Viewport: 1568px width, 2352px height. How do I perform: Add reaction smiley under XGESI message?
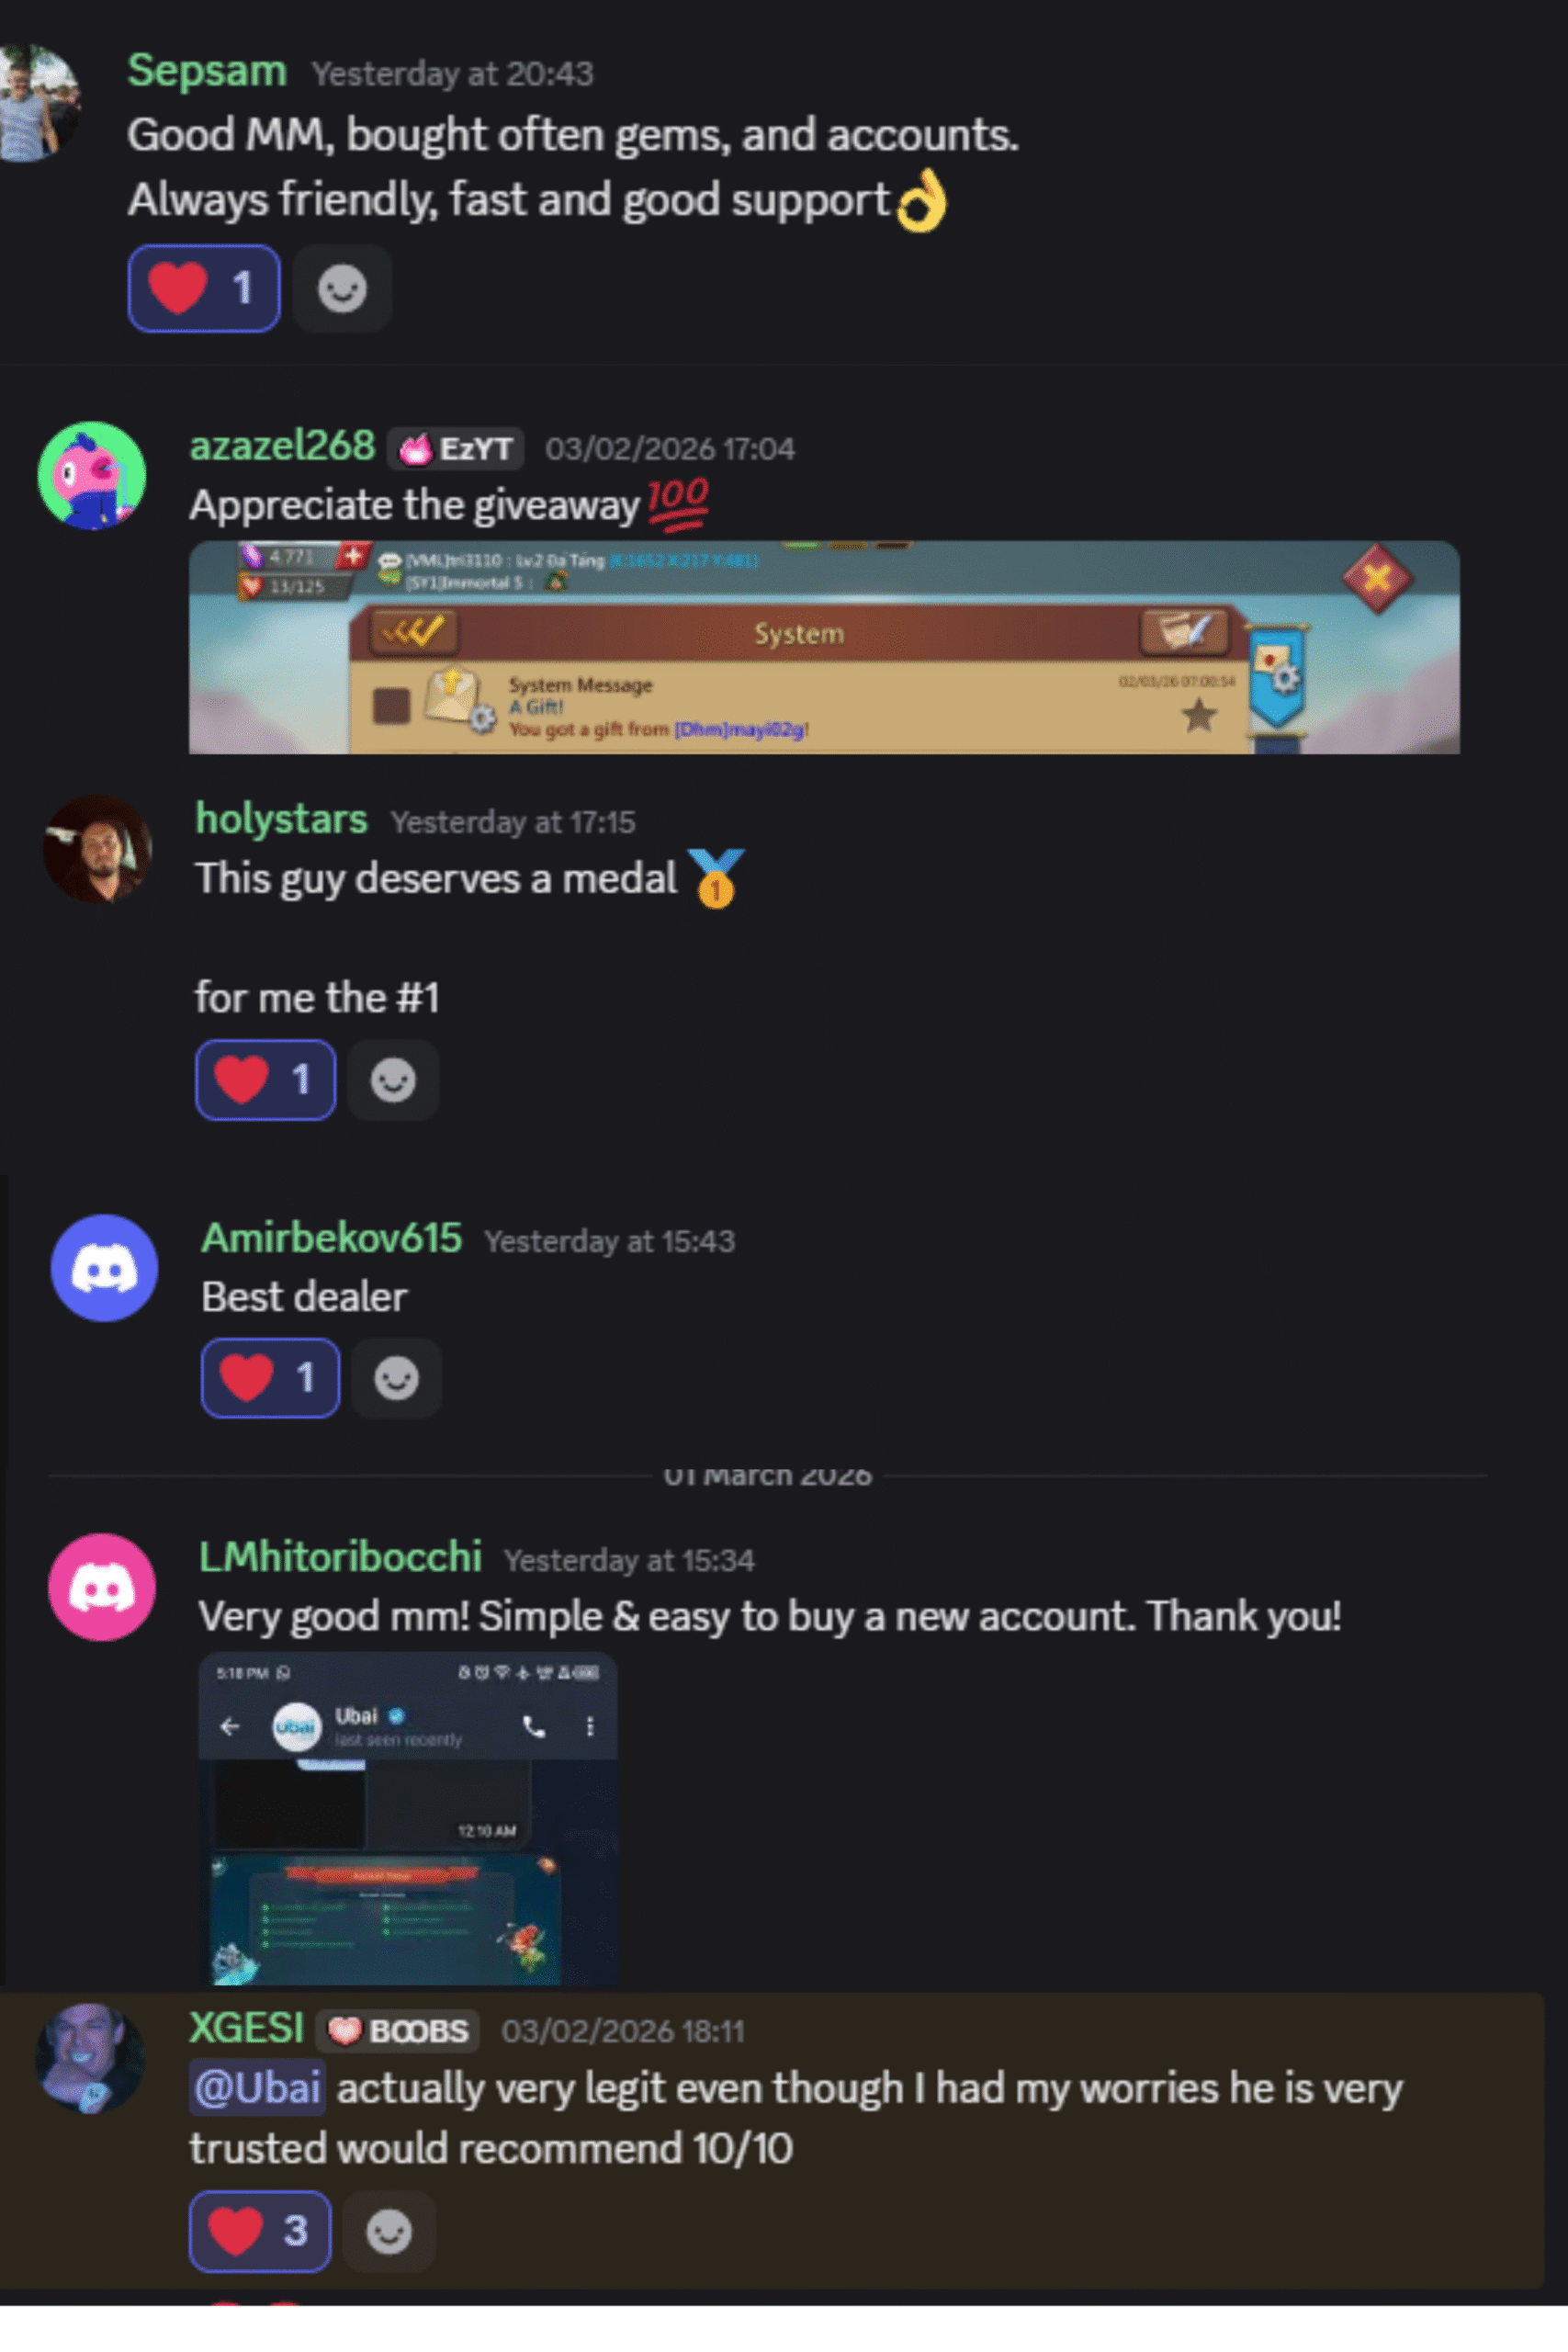click(388, 2231)
